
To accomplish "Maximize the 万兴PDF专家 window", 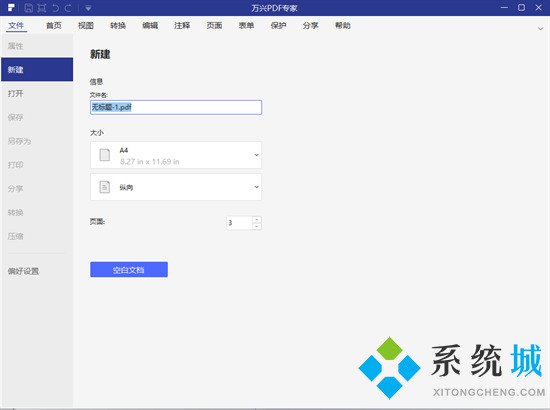I will (x=521, y=7).
